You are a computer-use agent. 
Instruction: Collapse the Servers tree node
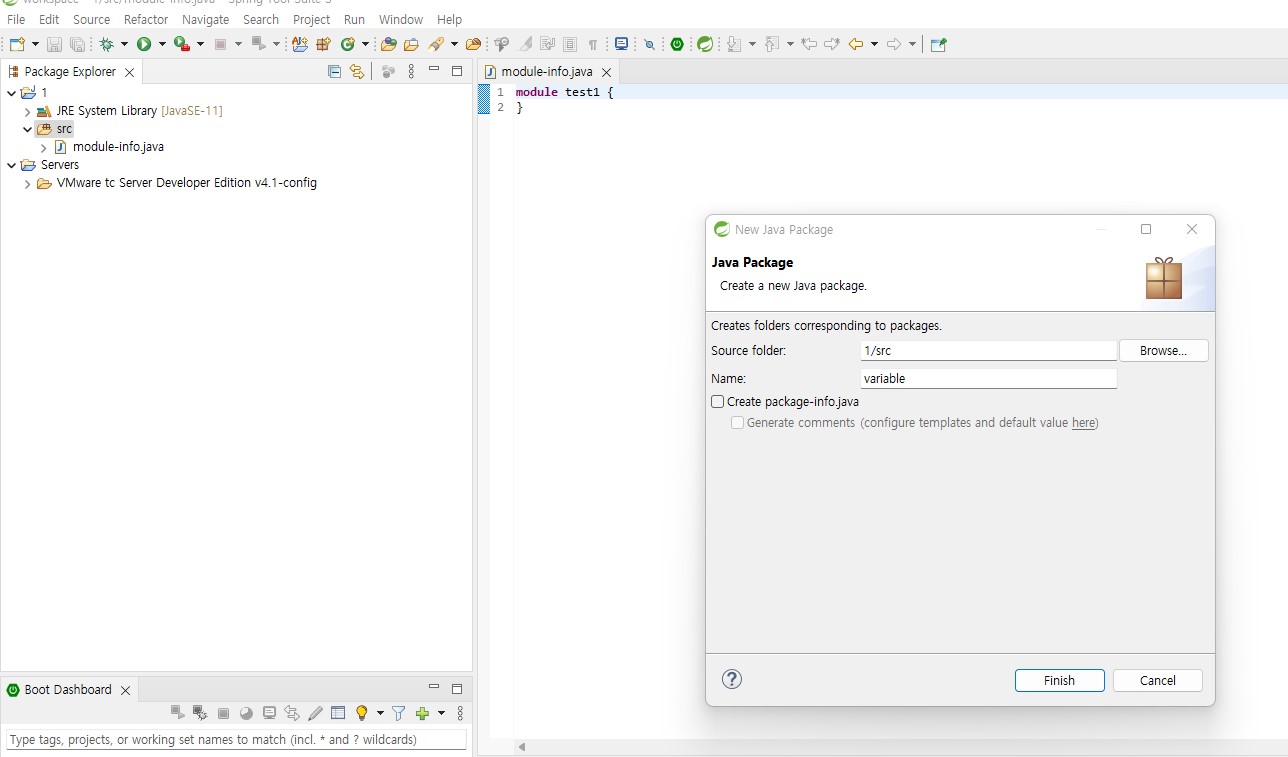(x=11, y=165)
